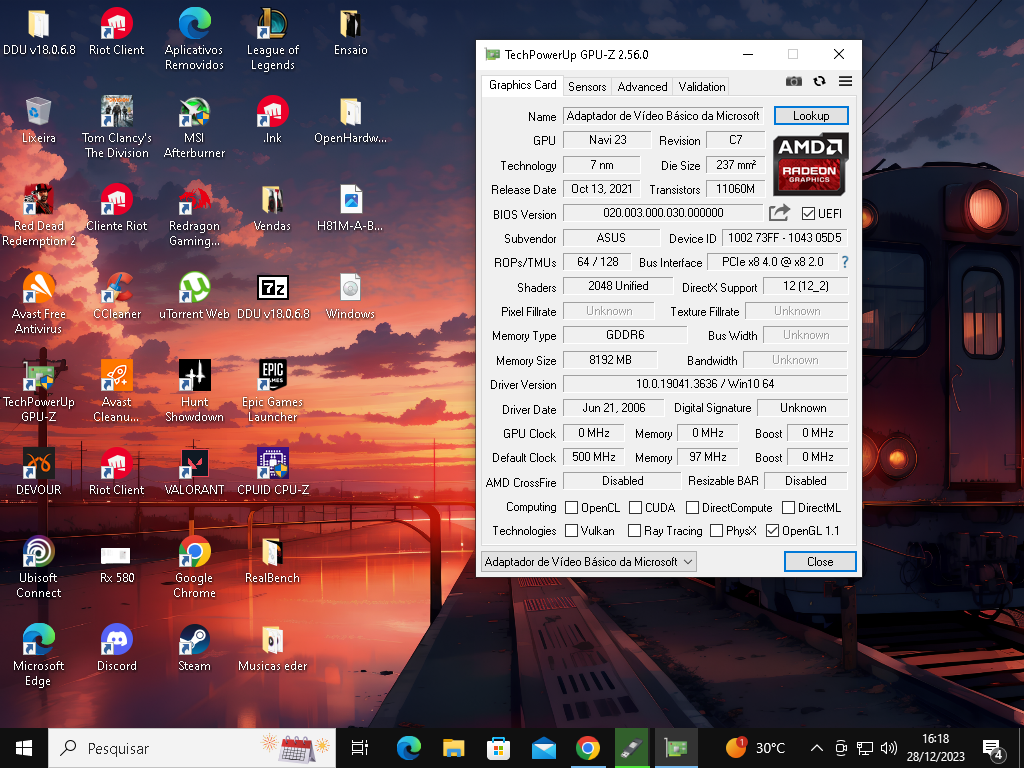Toggle the UEFI checkbox
This screenshot has height=768, width=1024.
(x=808, y=214)
